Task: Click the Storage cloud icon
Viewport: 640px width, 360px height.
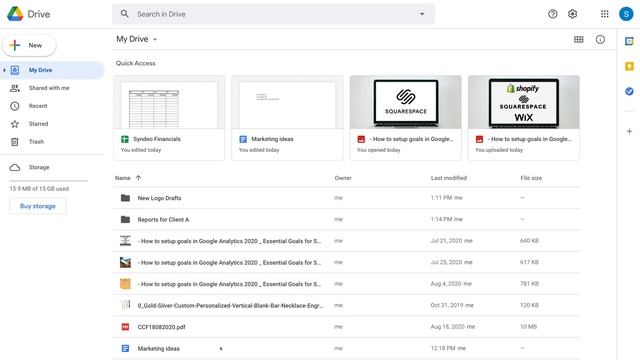Action: click(x=15, y=167)
